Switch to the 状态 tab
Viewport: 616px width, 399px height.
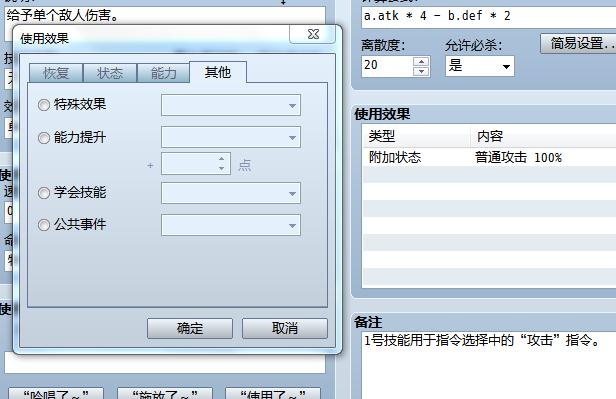point(110,73)
